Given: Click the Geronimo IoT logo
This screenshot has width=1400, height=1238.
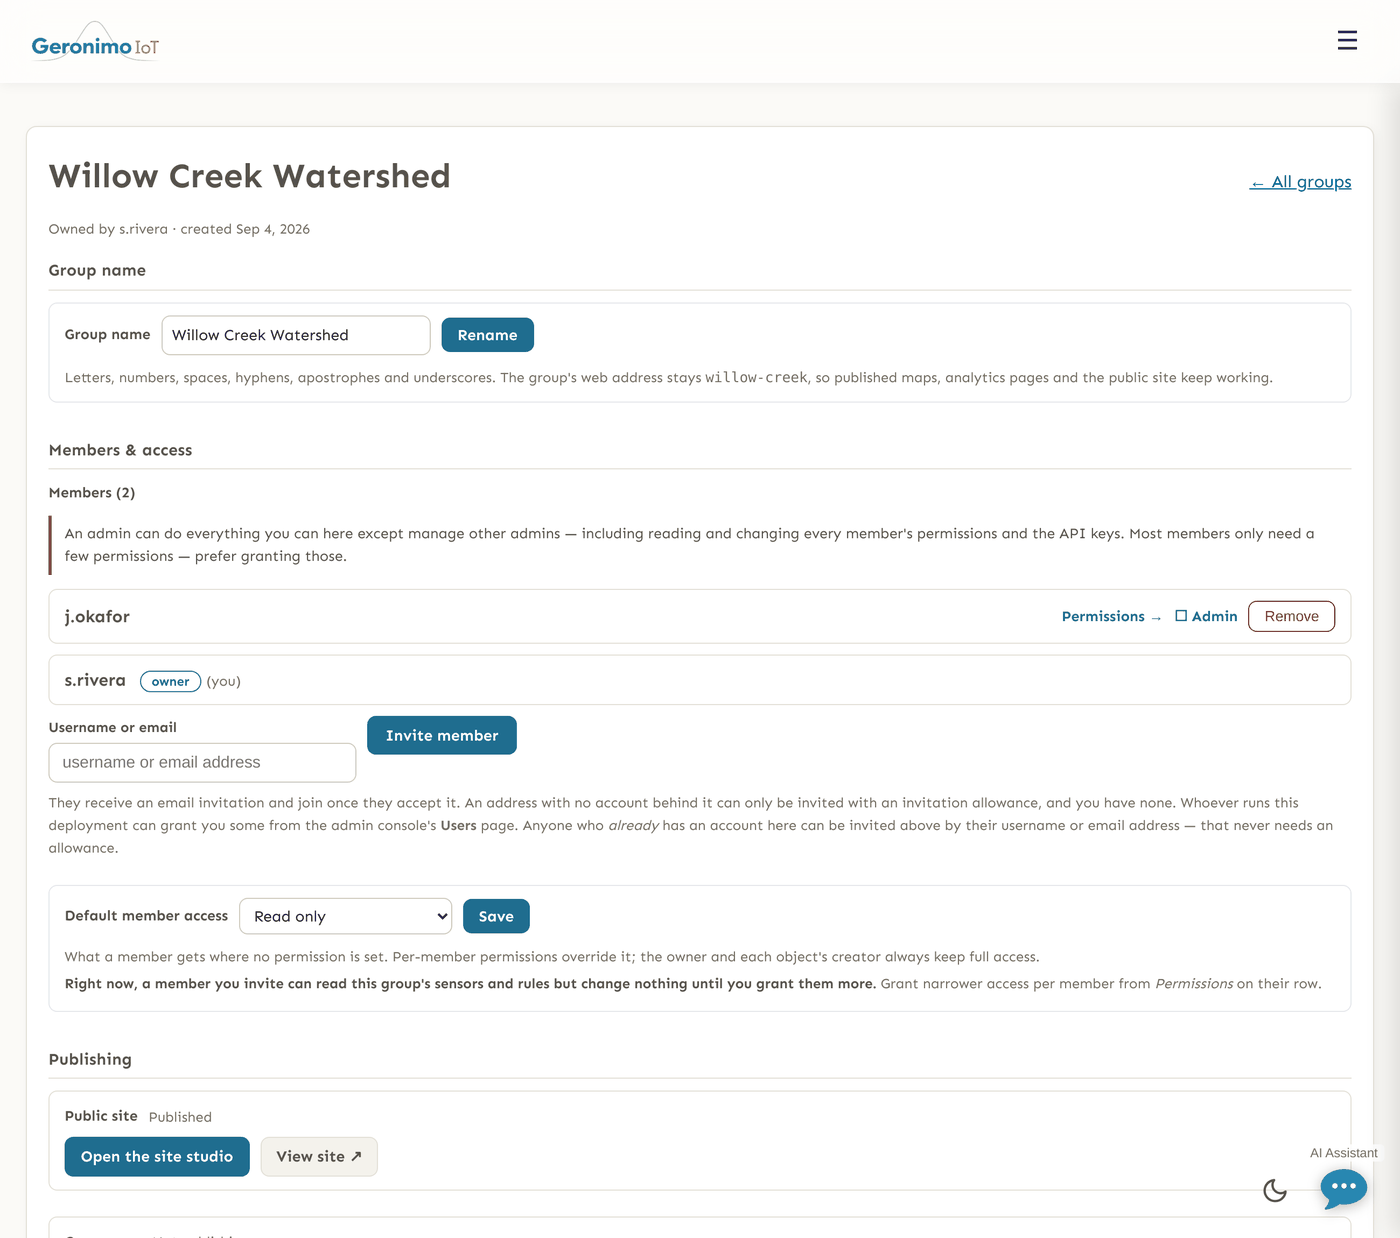Looking at the screenshot, I should pos(95,43).
